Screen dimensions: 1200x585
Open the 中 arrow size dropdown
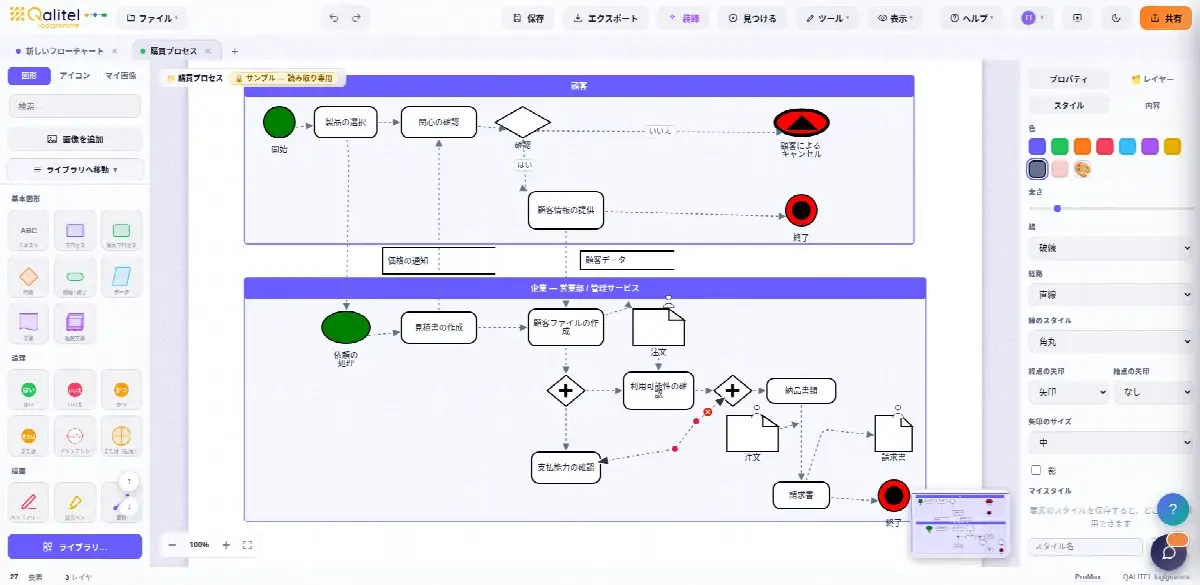click(1110, 442)
